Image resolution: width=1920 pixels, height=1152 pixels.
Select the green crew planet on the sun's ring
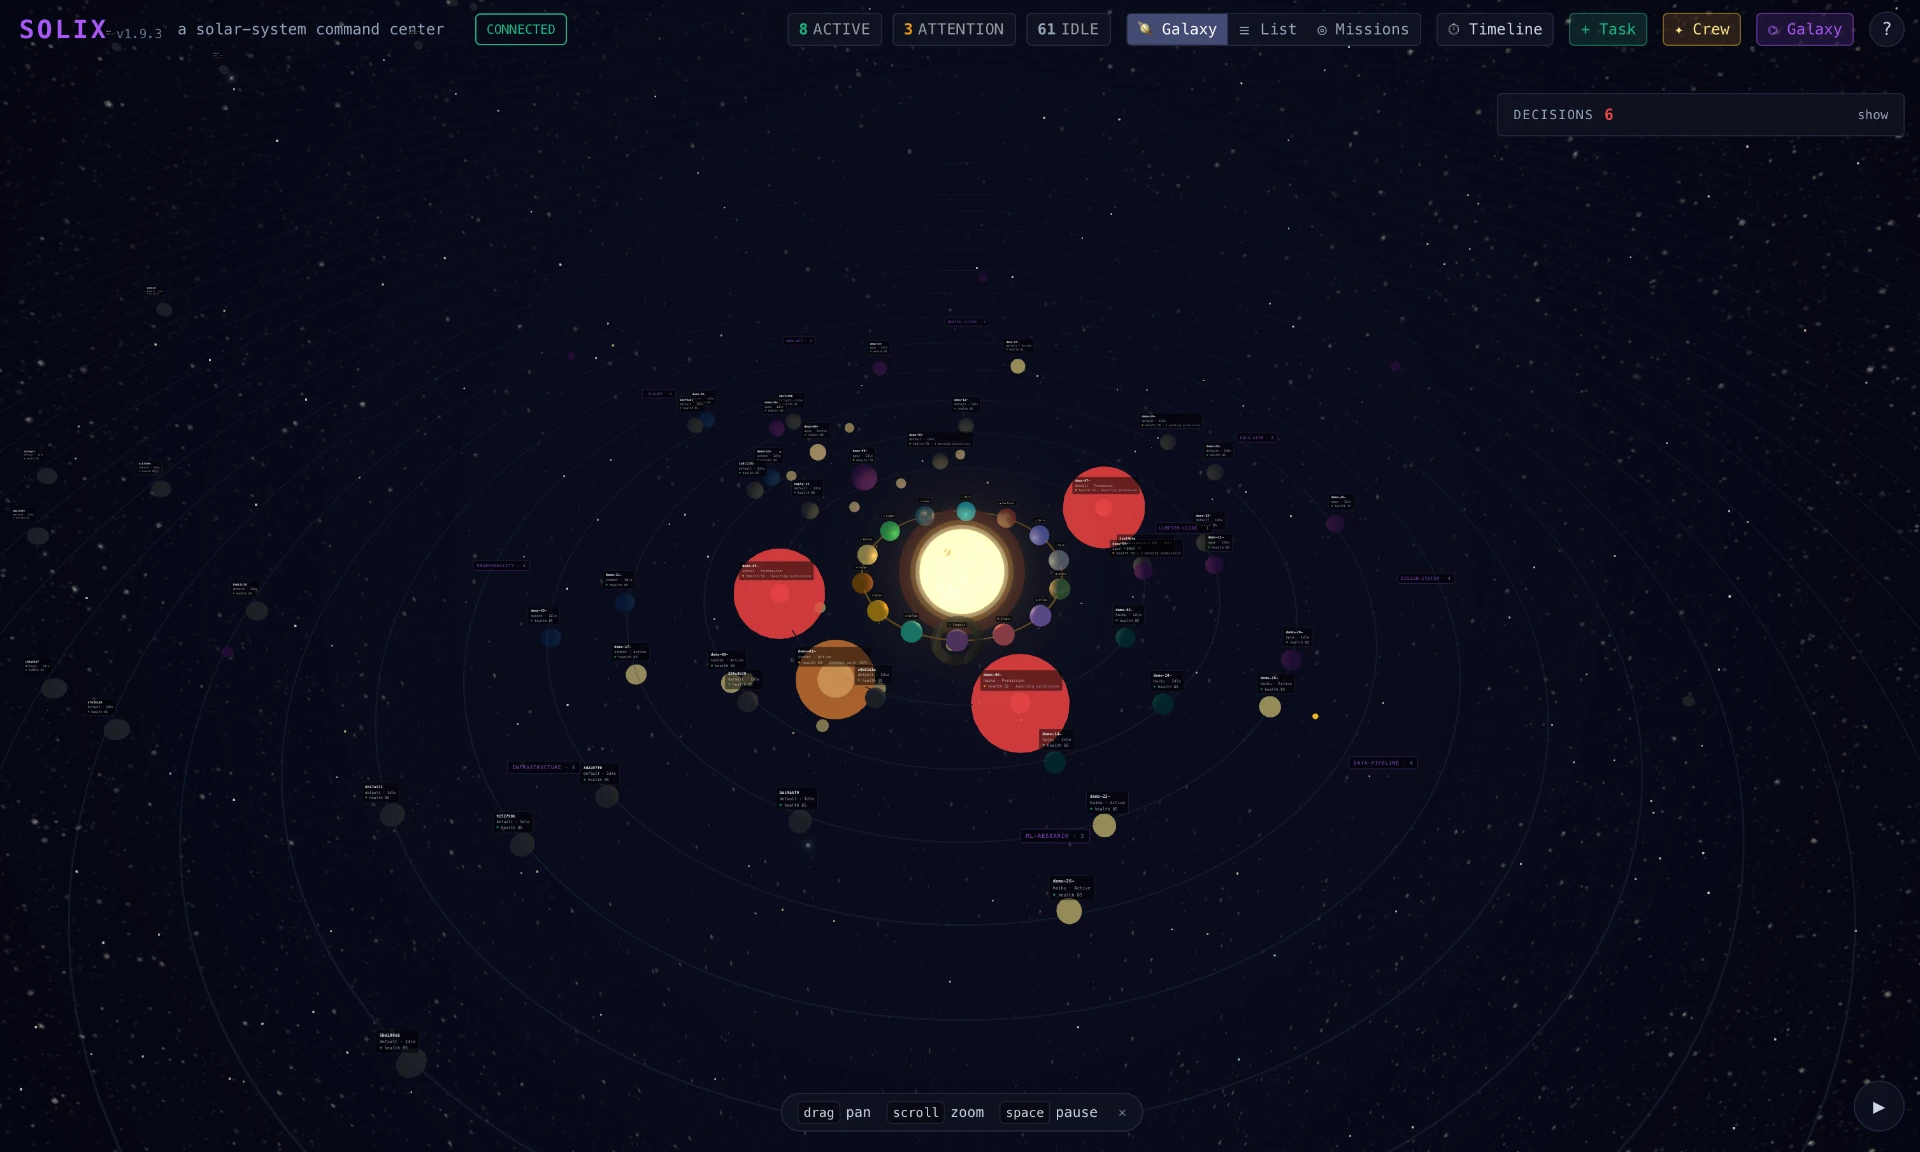pos(890,531)
